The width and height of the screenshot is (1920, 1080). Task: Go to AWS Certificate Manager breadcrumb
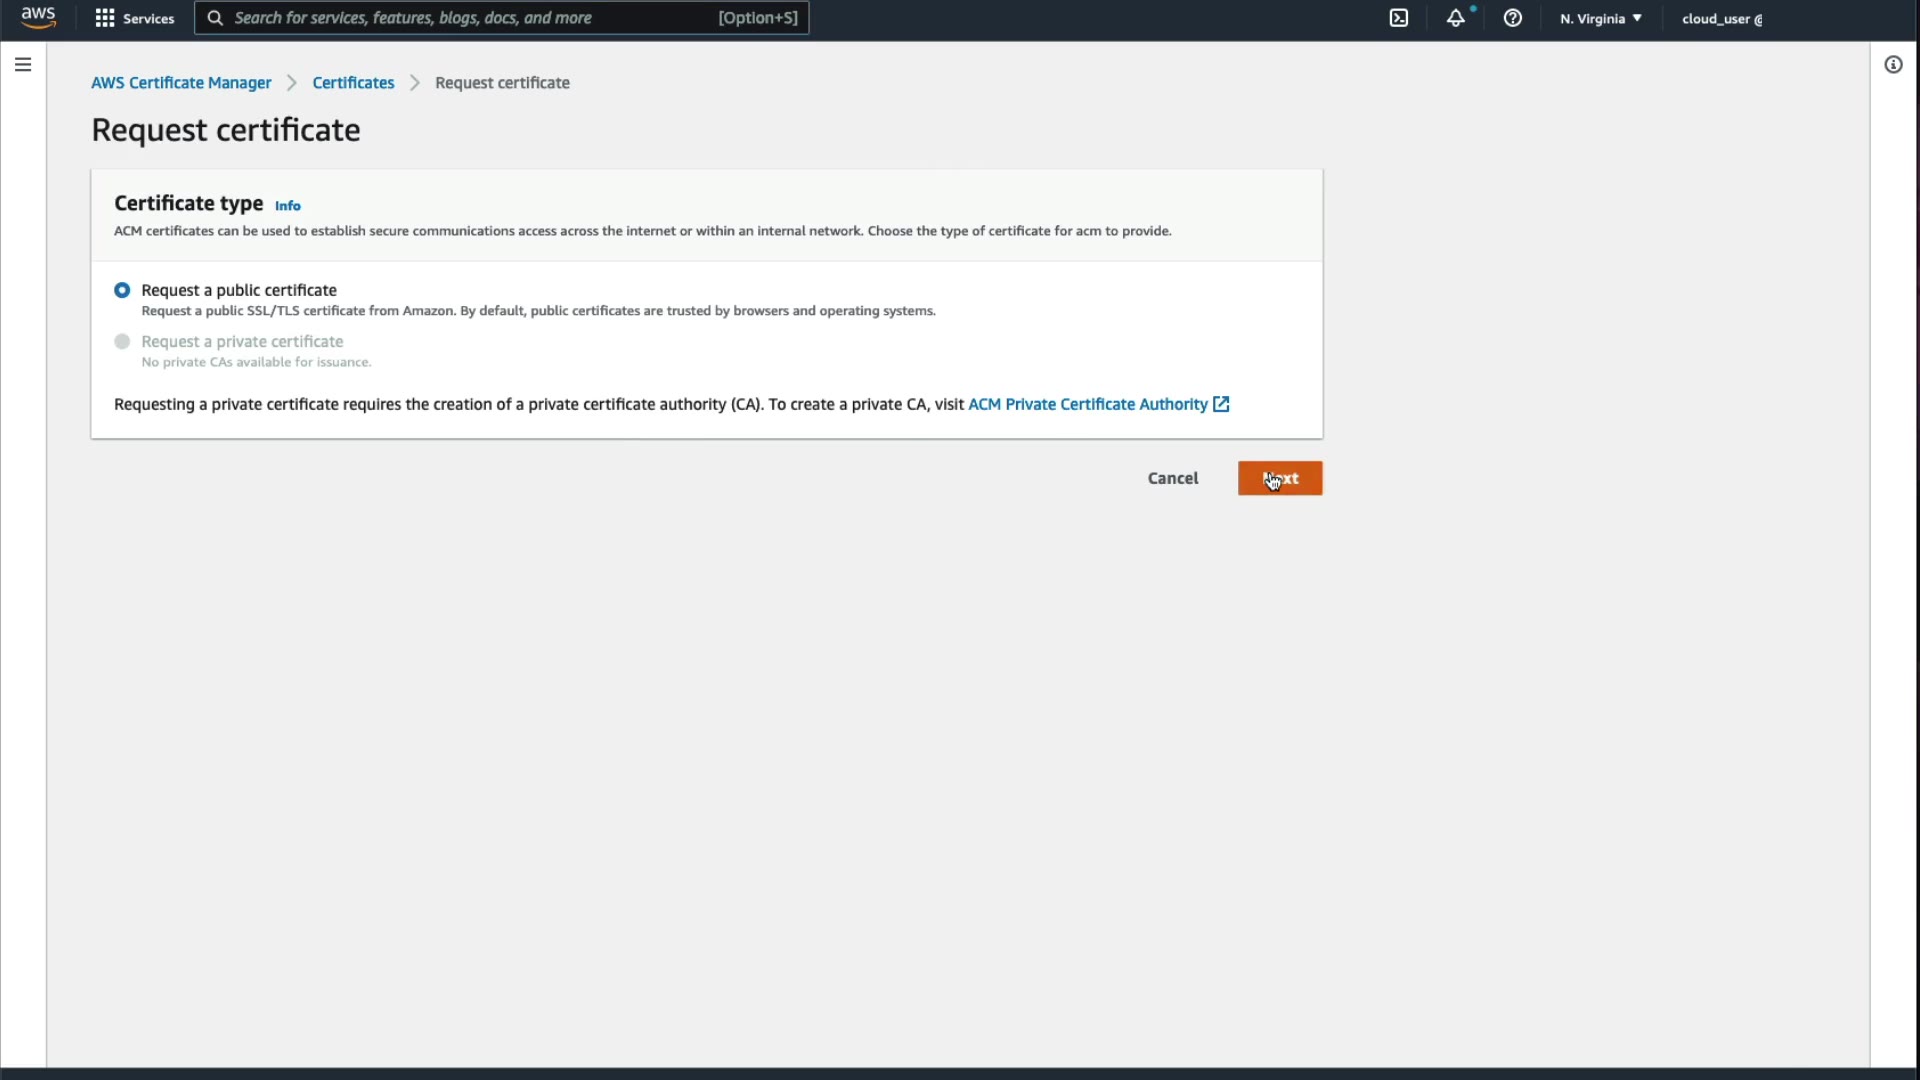tap(181, 83)
